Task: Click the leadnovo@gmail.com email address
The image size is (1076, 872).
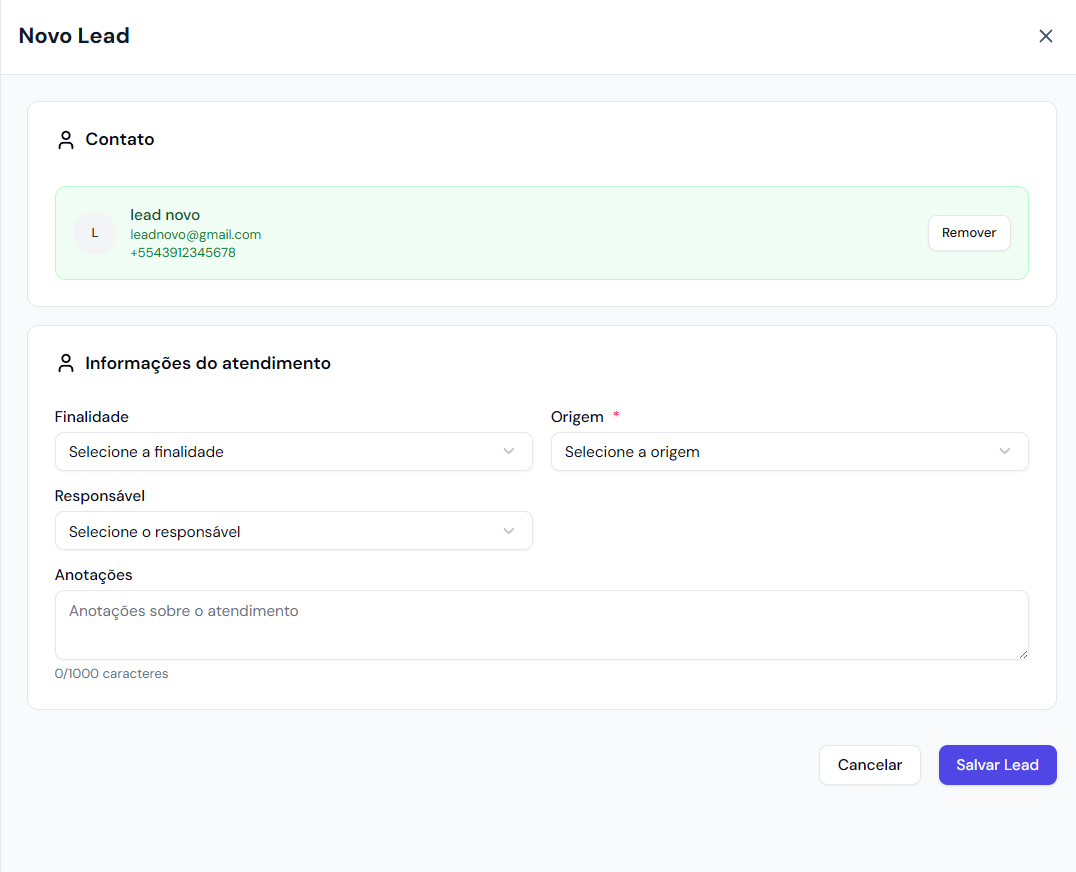Action: (x=196, y=234)
